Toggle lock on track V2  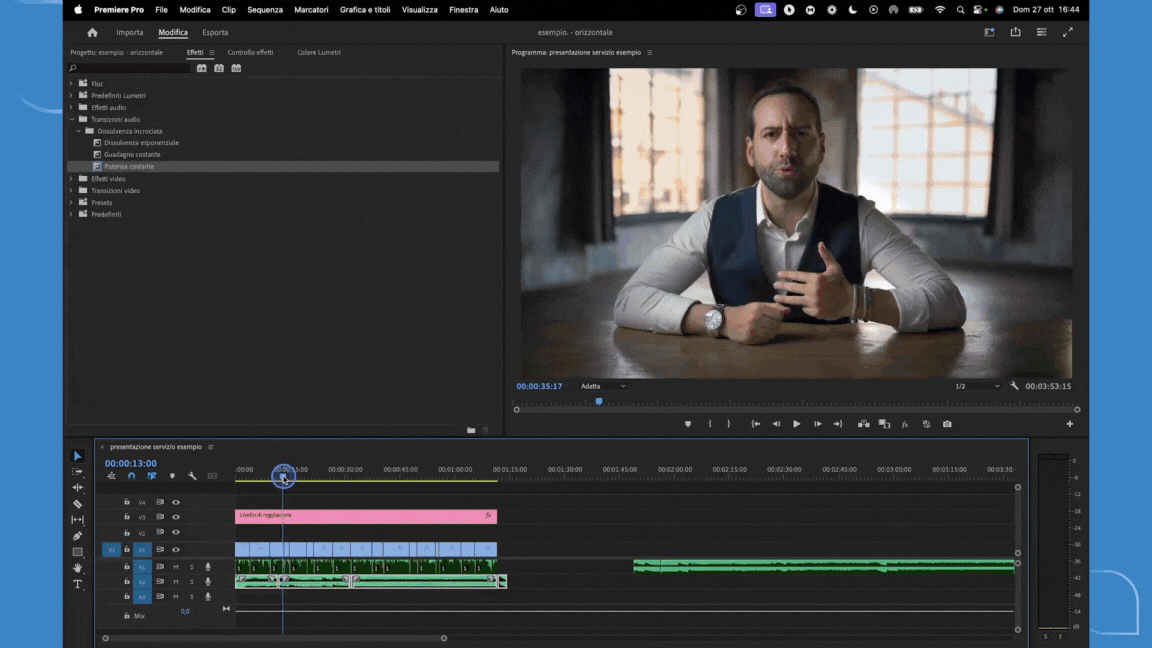point(127,533)
